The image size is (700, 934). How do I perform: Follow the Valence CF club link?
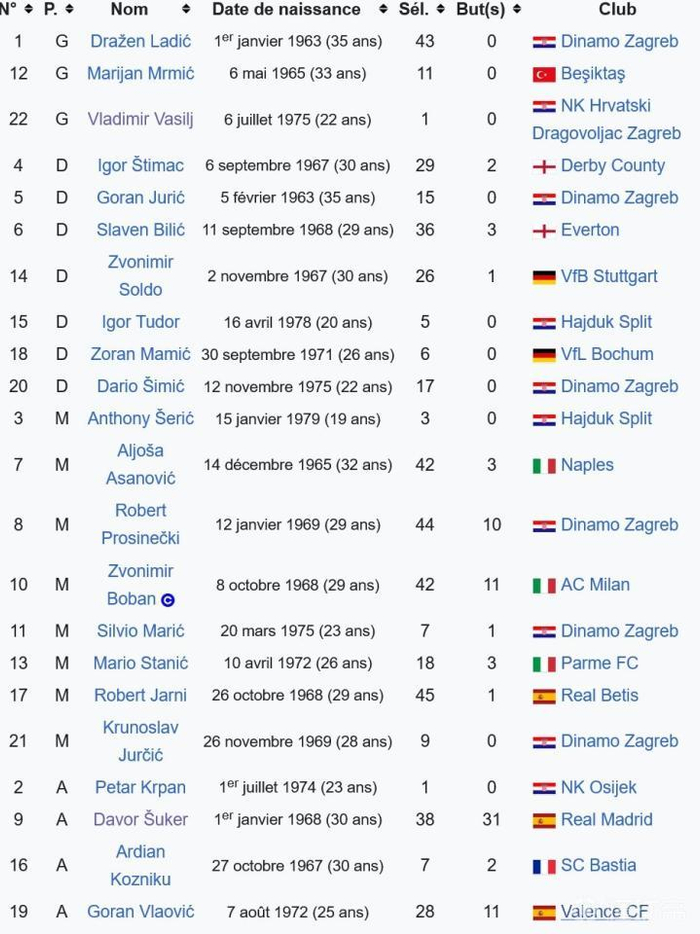604,912
